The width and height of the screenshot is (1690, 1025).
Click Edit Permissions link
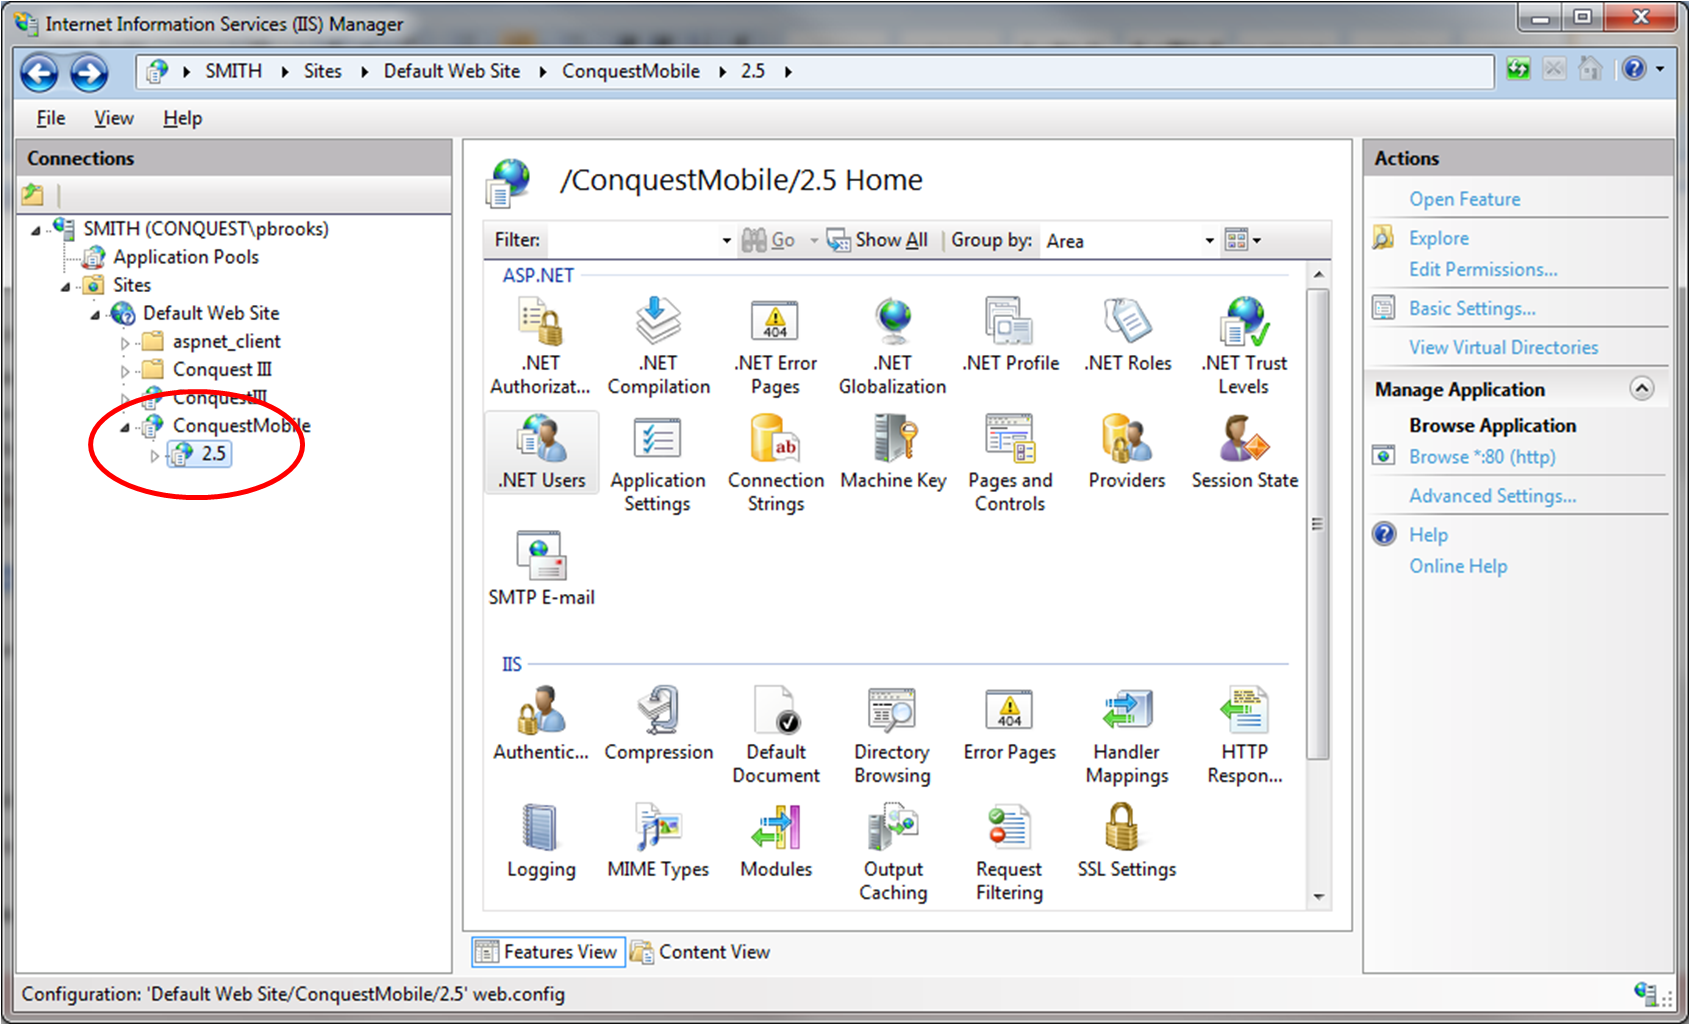click(x=1483, y=269)
